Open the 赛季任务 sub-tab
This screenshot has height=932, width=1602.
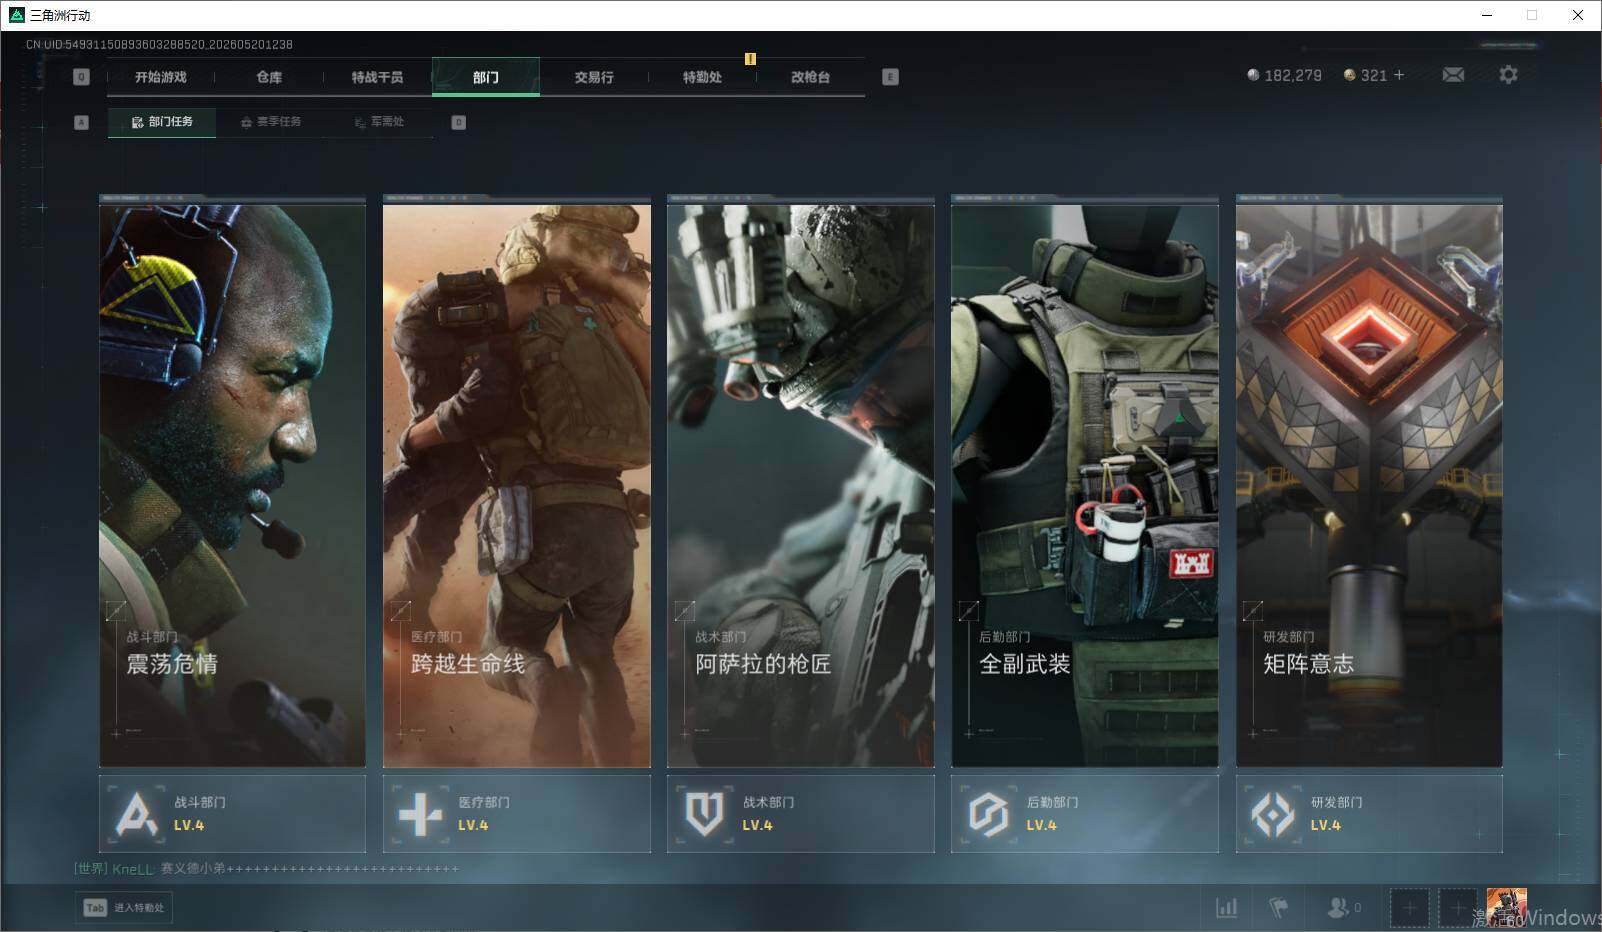pos(271,122)
